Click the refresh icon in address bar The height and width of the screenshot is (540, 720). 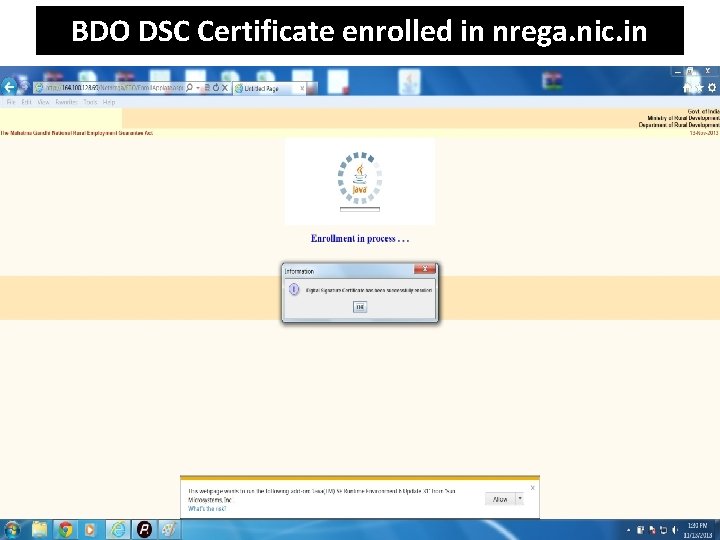pyautogui.click(x=215, y=88)
